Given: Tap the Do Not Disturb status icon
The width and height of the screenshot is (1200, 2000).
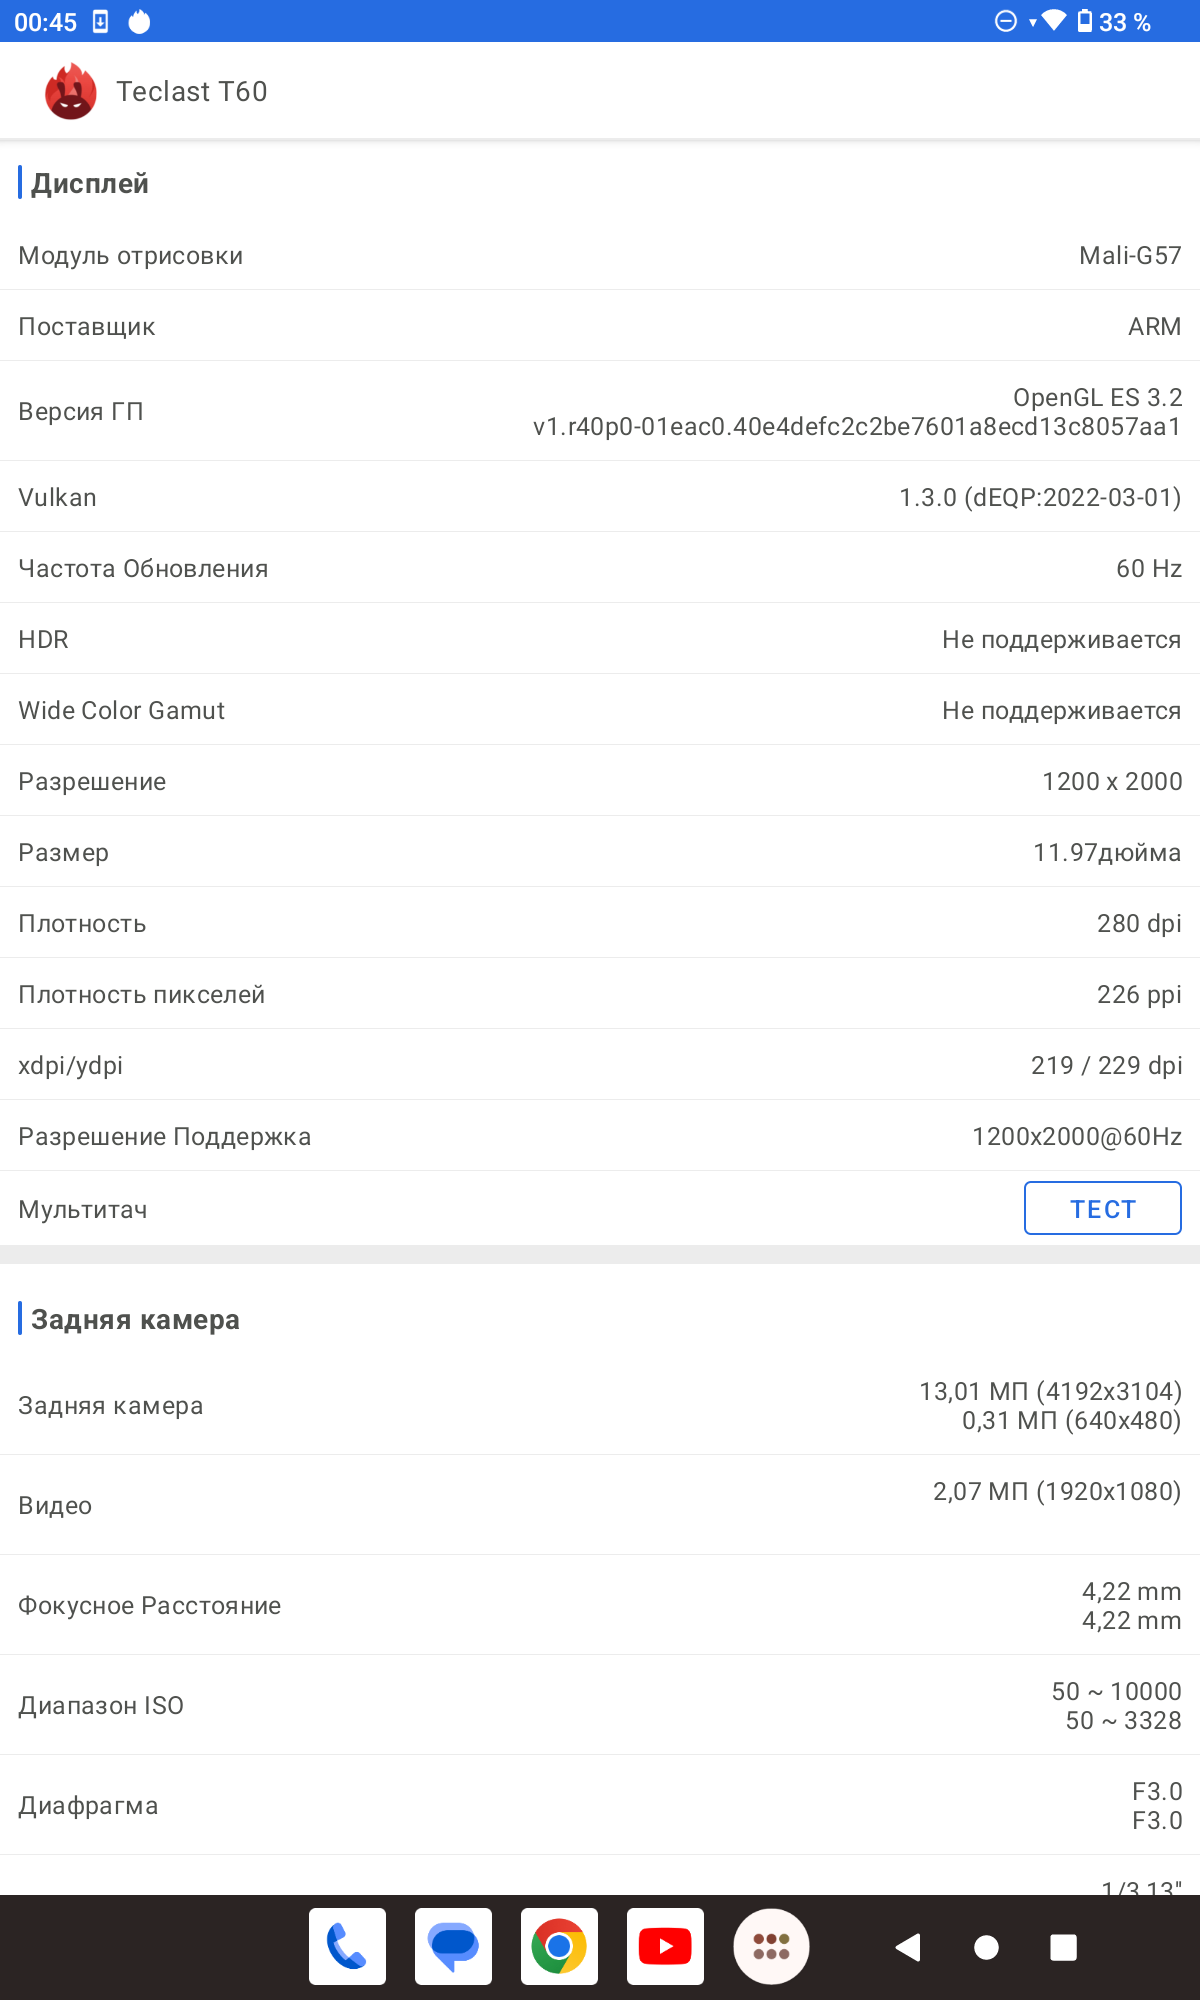Looking at the screenshot, I should pos(1006,21).
